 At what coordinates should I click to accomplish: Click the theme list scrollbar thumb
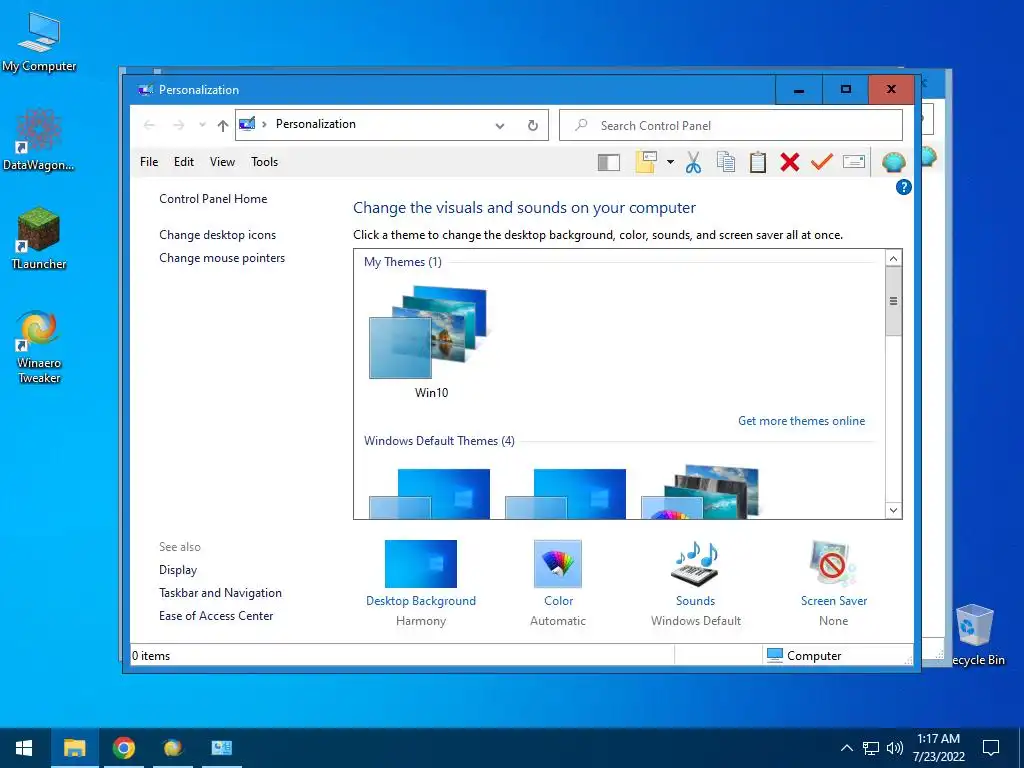(x=893, y=301)
